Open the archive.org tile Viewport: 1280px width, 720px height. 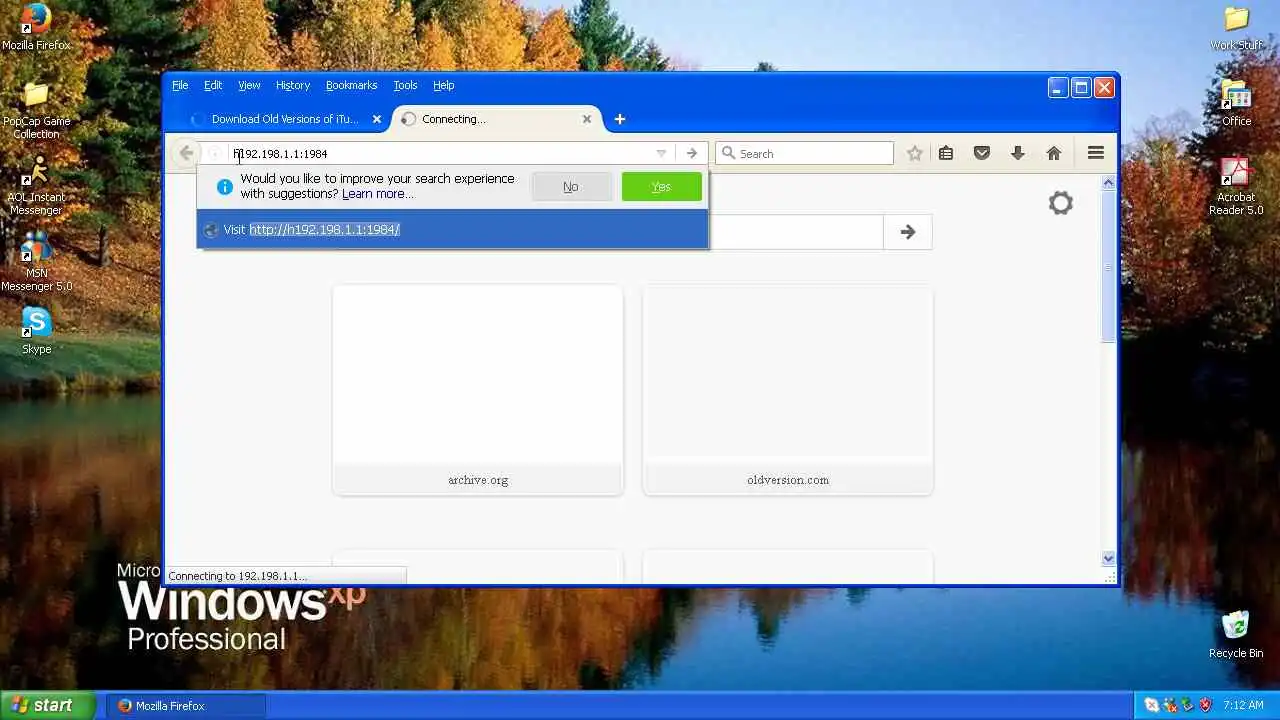click(x=478, y=390)
